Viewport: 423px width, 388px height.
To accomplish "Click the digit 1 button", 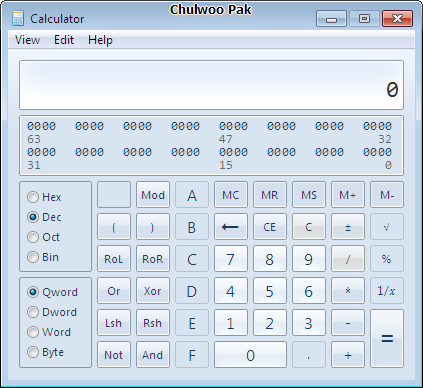I will pyautogui.click(x=231, y=323).
